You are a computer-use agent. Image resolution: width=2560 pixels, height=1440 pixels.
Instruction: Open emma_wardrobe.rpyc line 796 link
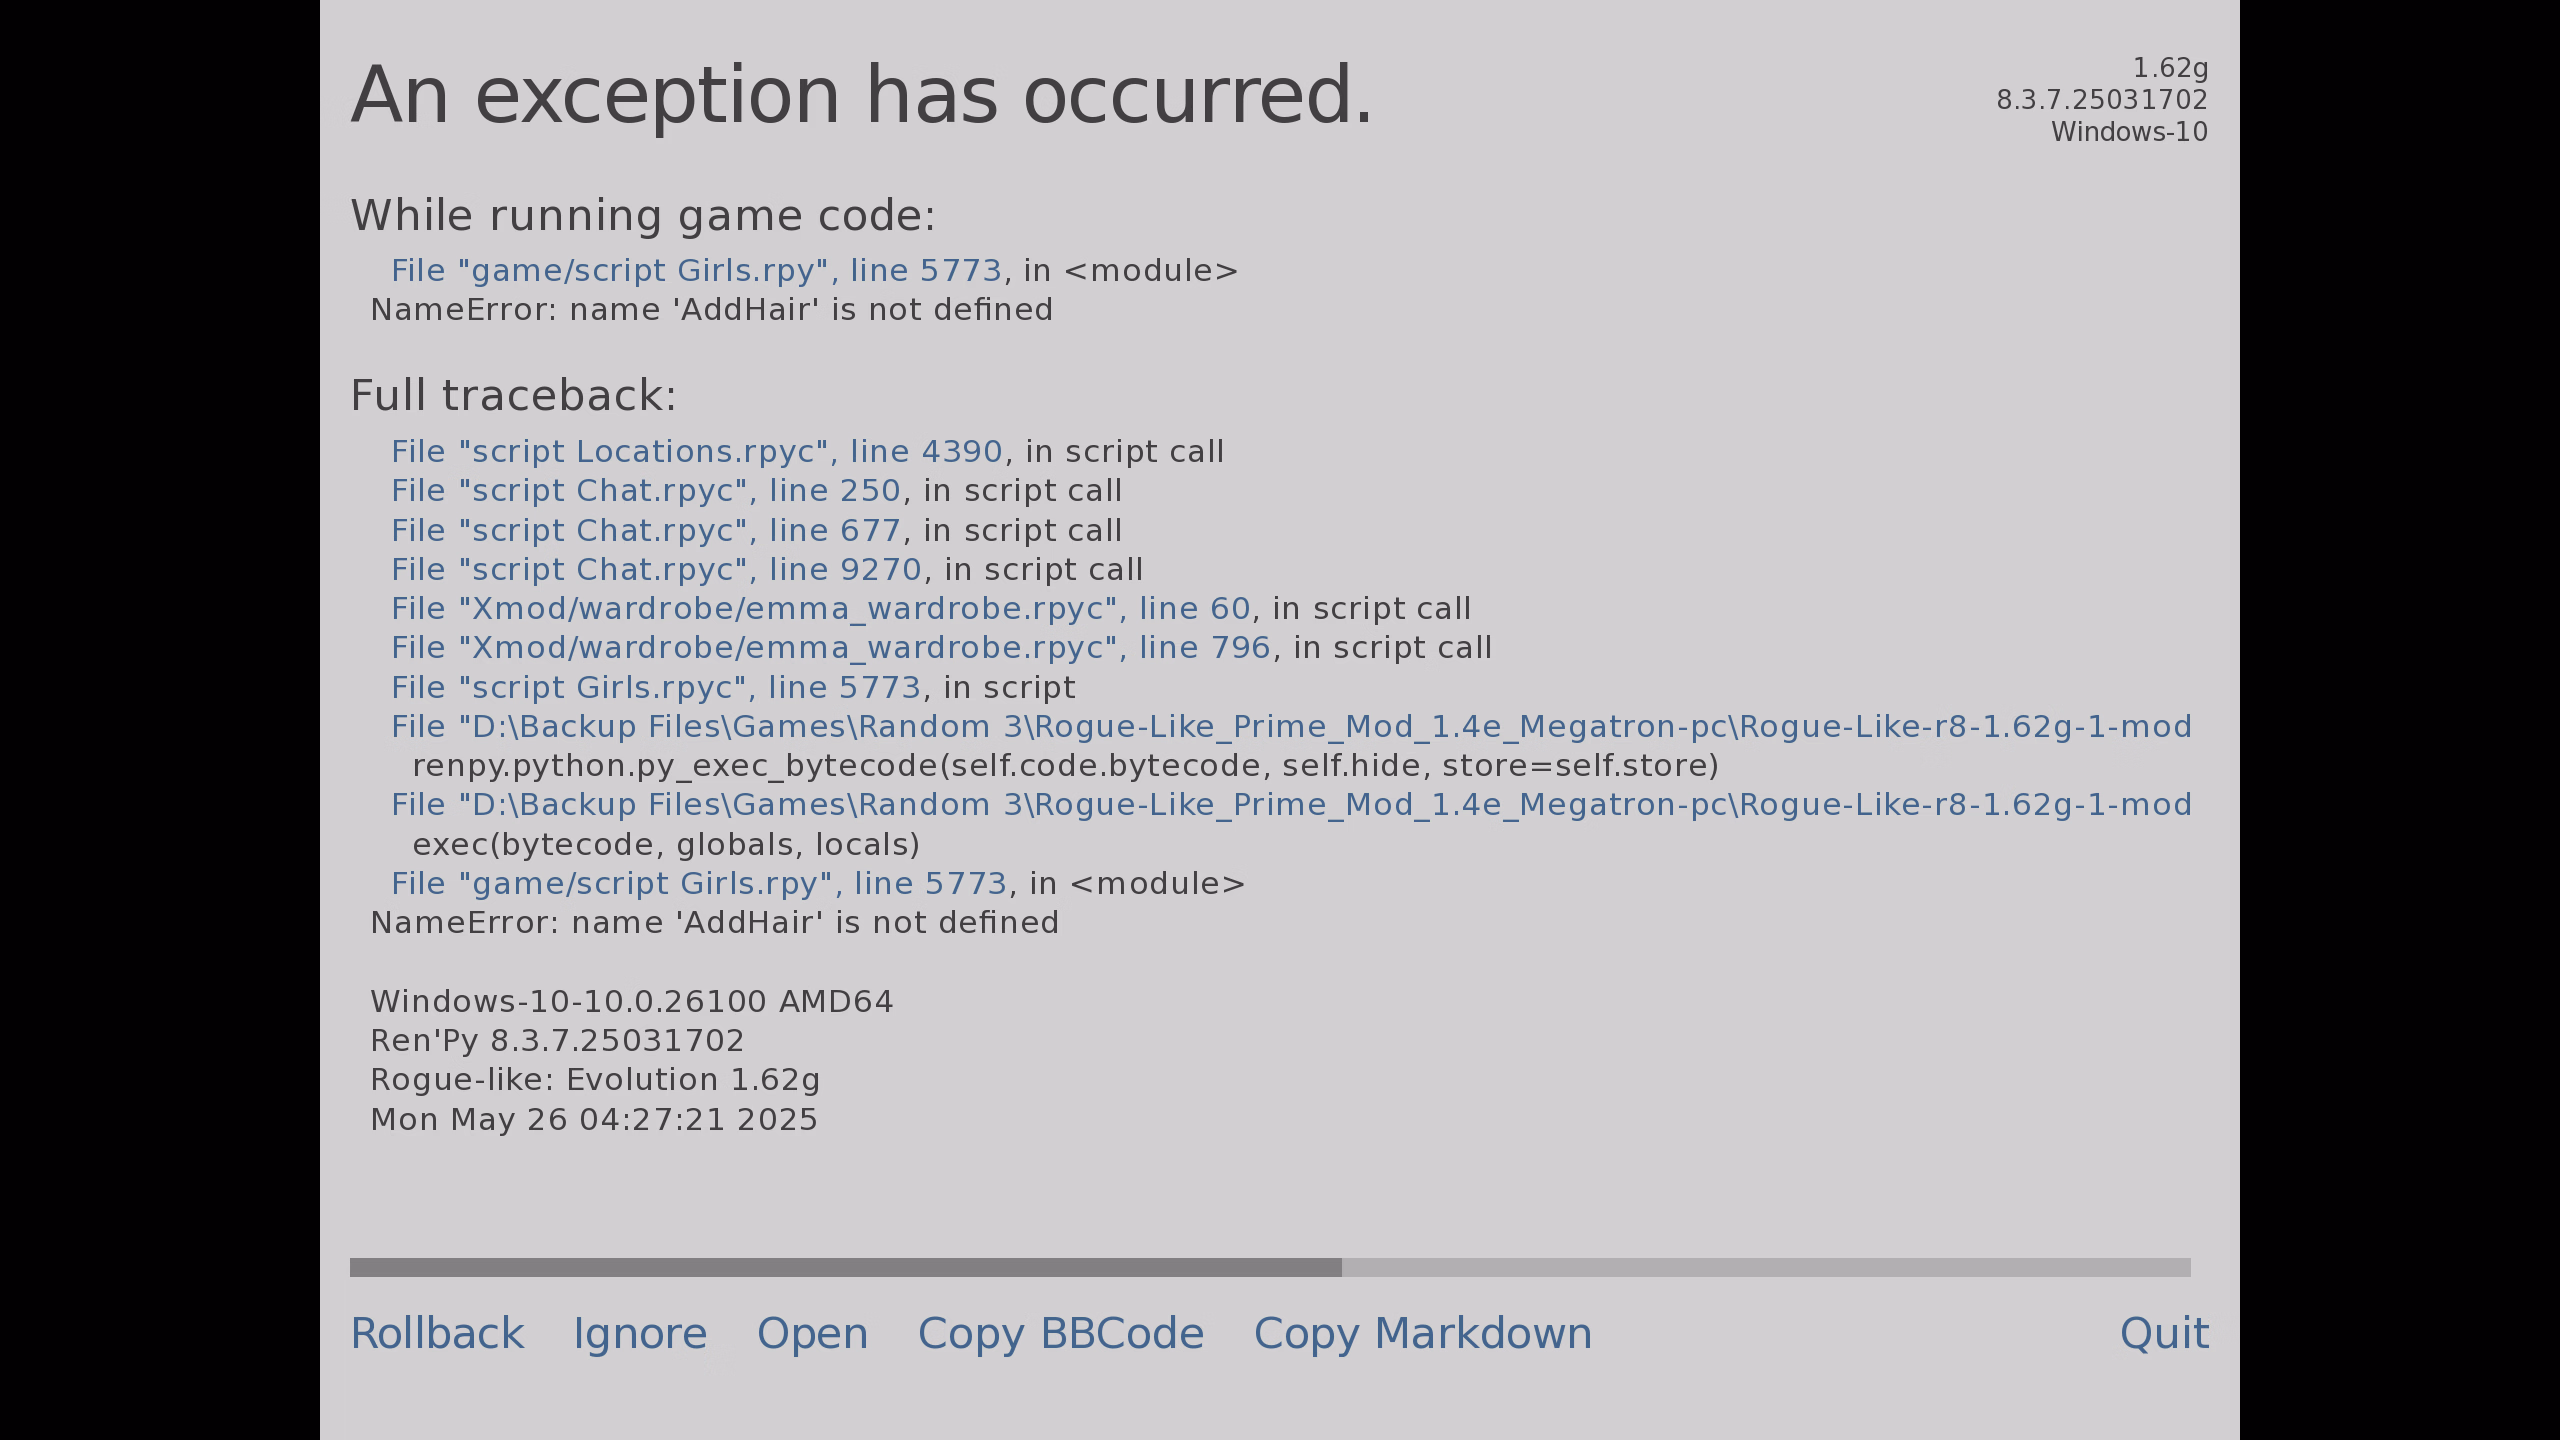831,648
